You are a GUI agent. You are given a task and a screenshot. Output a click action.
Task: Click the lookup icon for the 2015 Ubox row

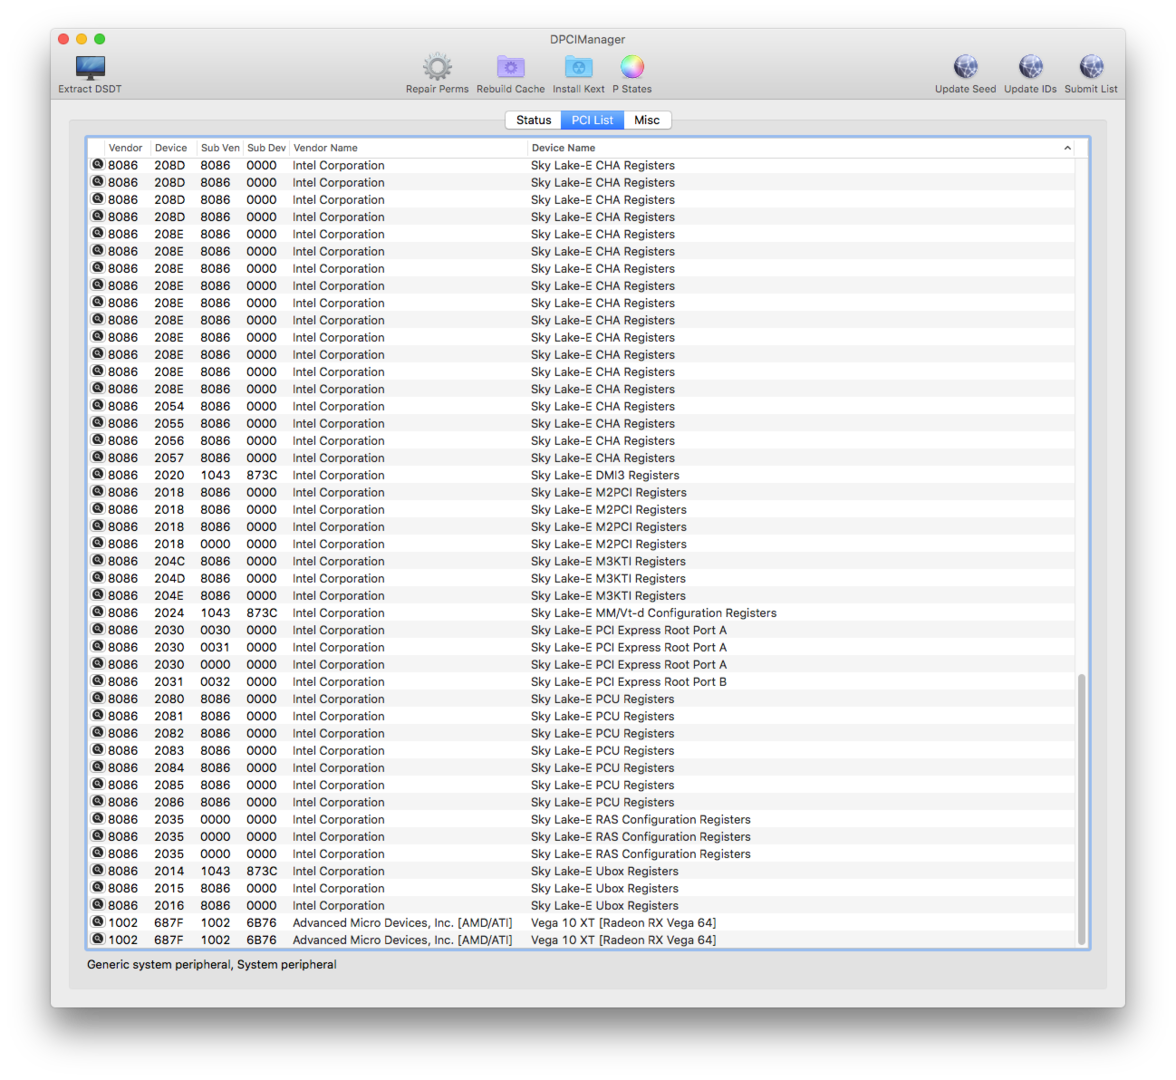[x=98, y=888]
